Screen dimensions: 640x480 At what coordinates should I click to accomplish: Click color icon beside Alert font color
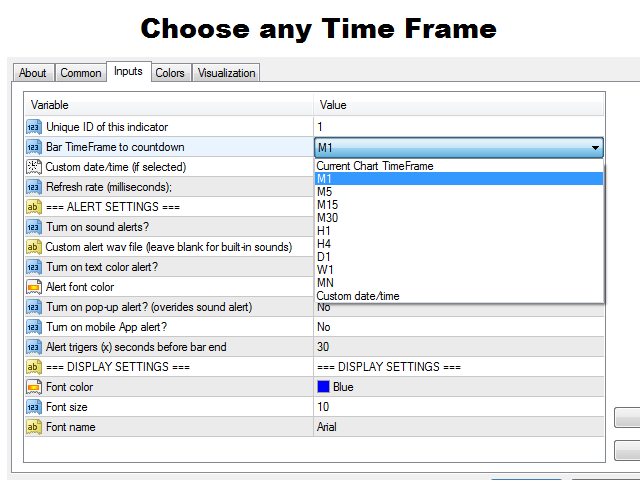click(34, 287)
